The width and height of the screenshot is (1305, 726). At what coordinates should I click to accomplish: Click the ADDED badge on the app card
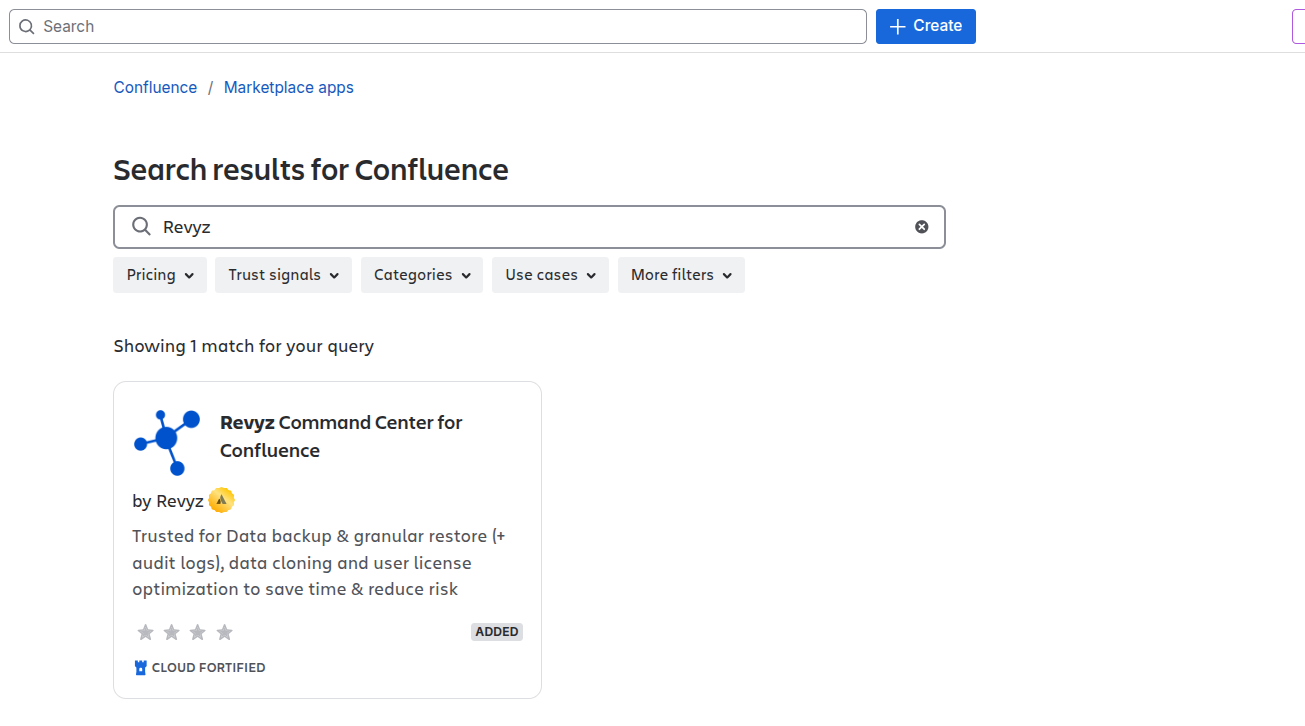[x=497, y=632]
